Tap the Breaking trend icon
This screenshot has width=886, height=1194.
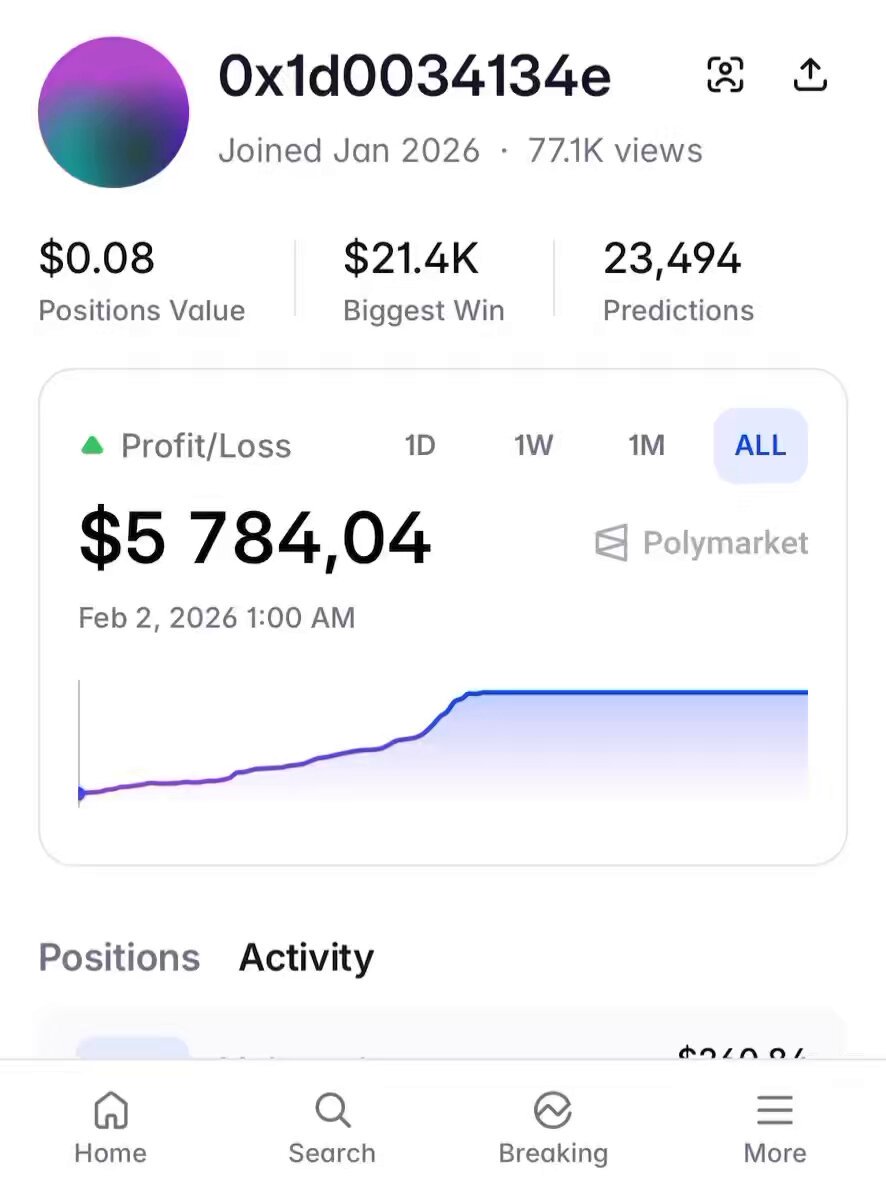pos(553,1110)
